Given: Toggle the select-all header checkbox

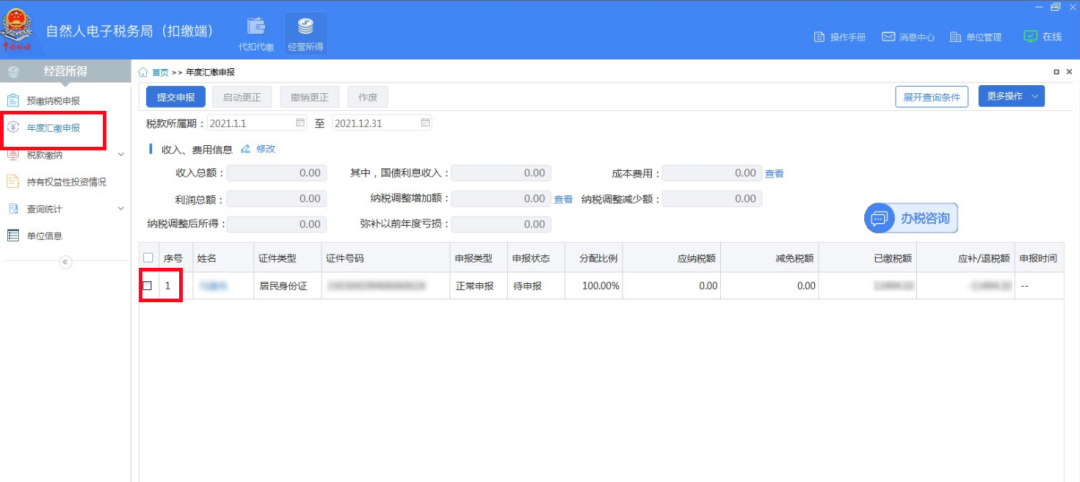Looking at the screenshot, I should click(148, 258).
